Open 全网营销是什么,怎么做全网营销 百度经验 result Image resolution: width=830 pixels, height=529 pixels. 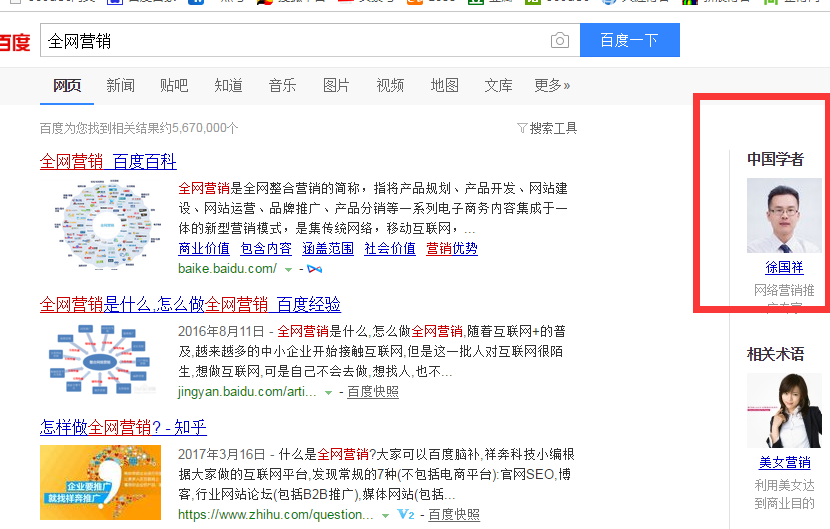pos(190,304)
